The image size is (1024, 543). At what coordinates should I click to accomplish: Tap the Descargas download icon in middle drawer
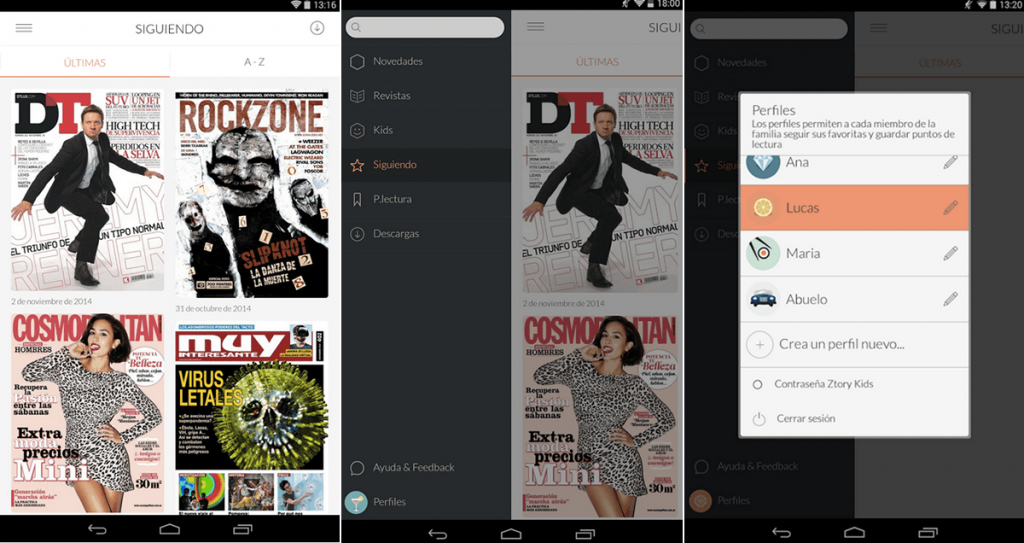pyautogui.click(x=357, y=234)
